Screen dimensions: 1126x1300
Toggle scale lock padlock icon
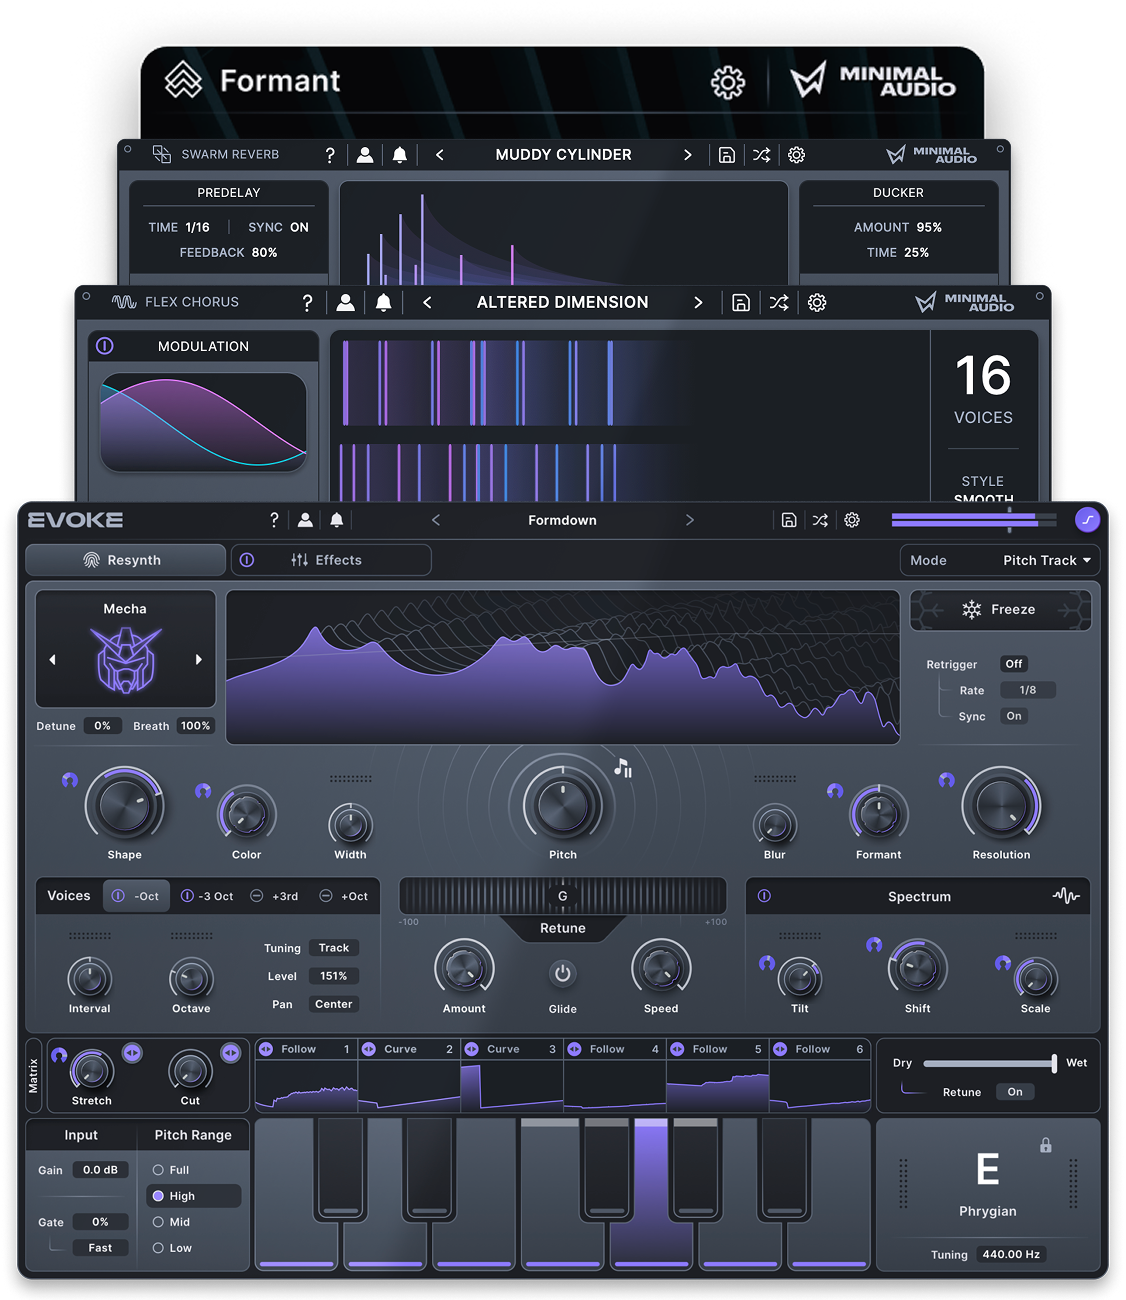coord(1045,1146)
